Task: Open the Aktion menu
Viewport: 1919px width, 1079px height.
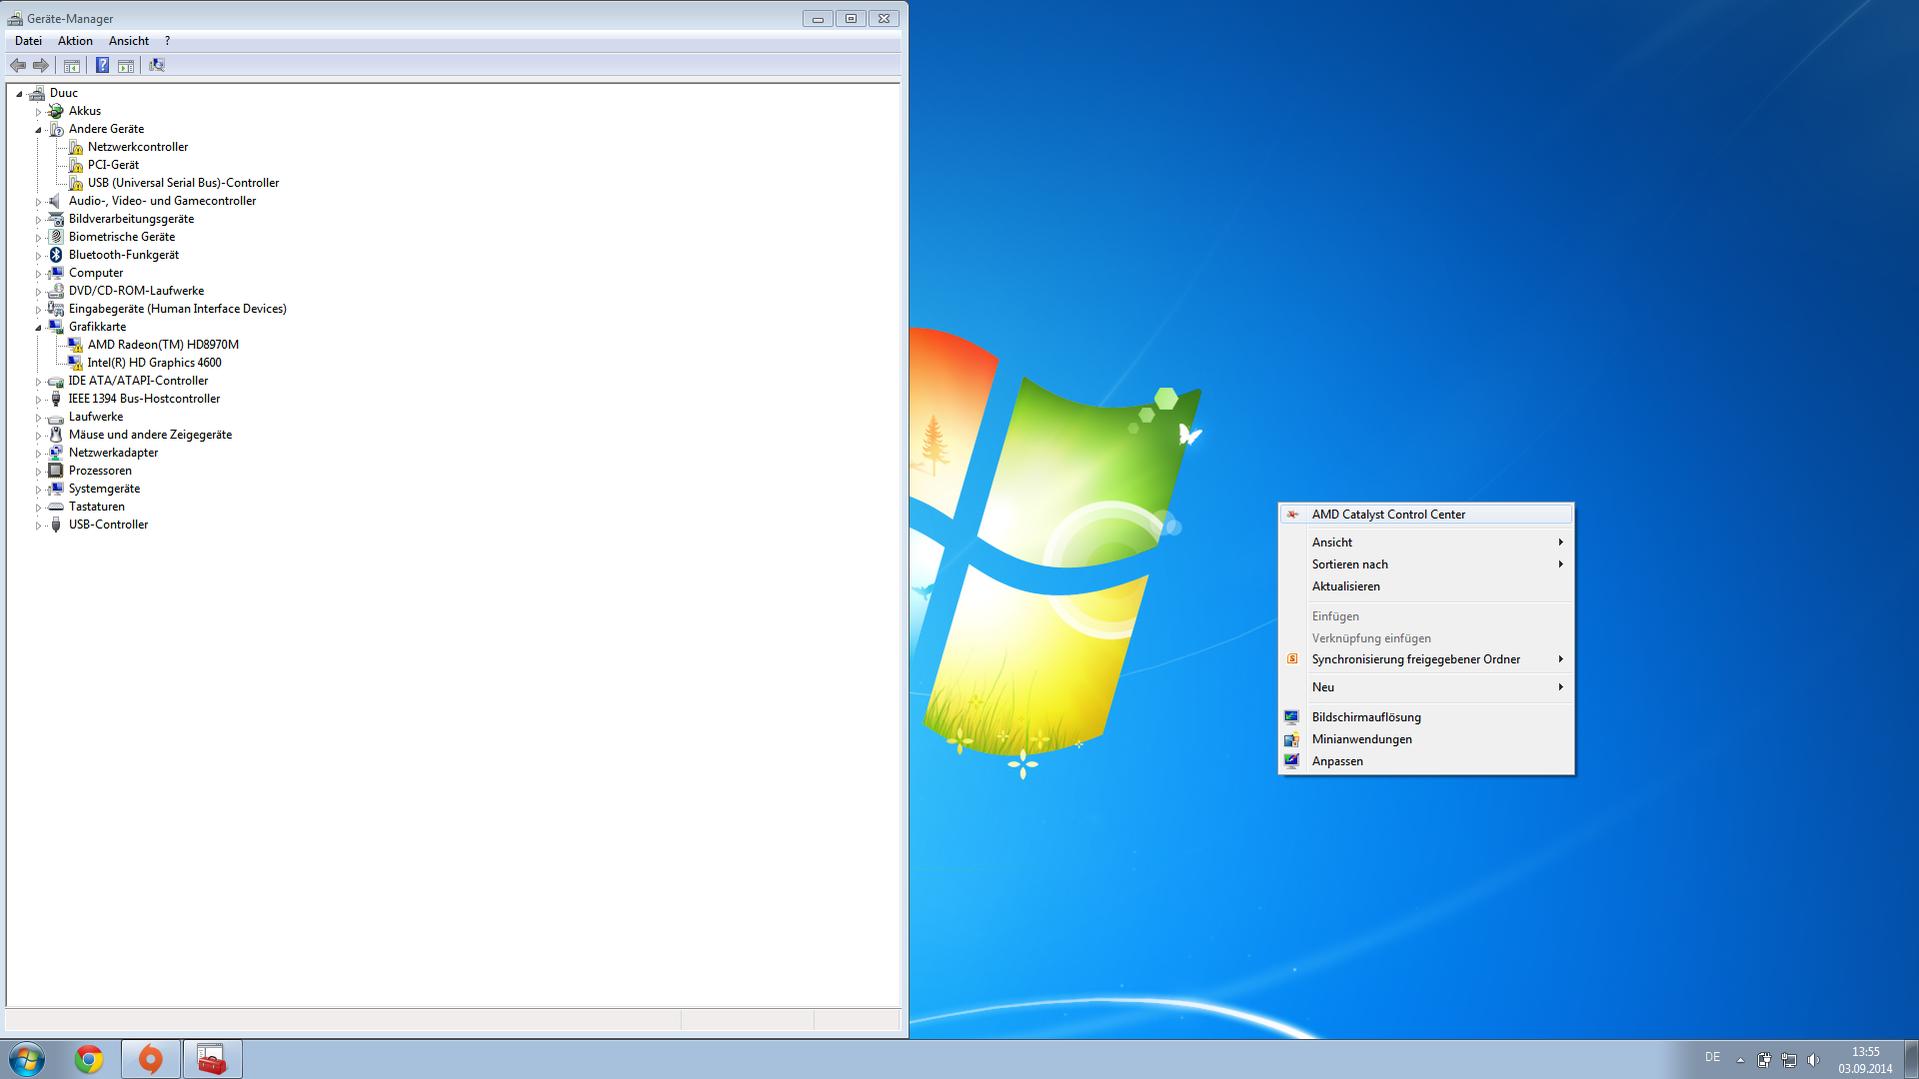Action: coord(75,41)
